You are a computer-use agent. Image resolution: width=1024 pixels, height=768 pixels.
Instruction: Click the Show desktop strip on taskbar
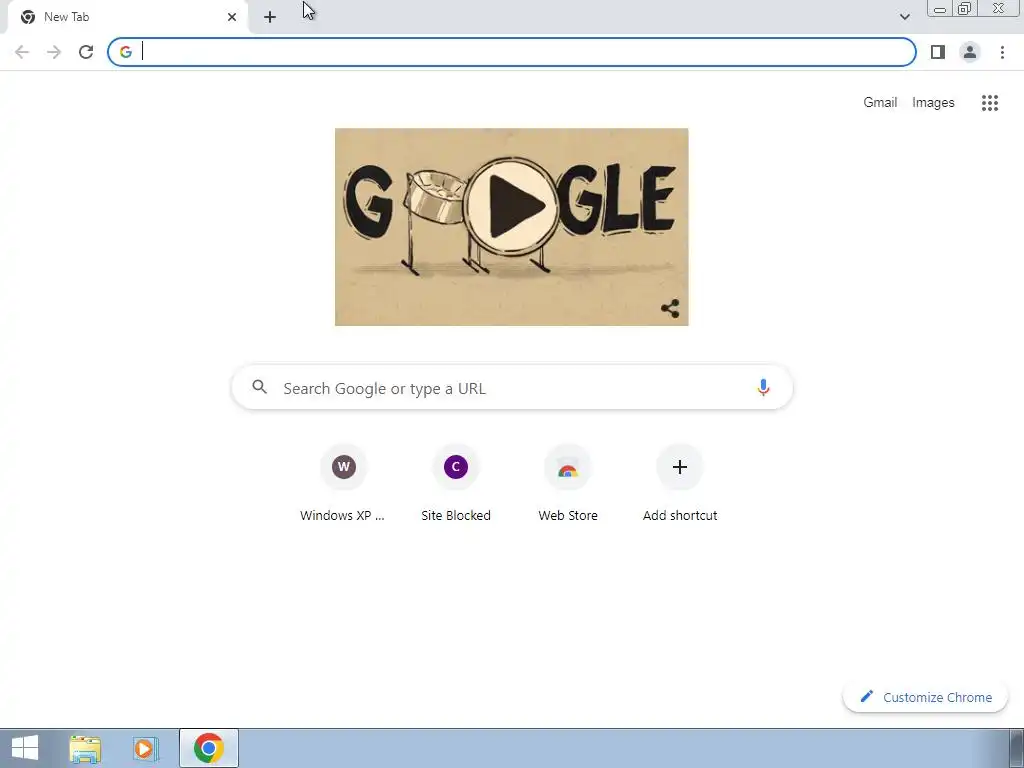click(1017, 748)
